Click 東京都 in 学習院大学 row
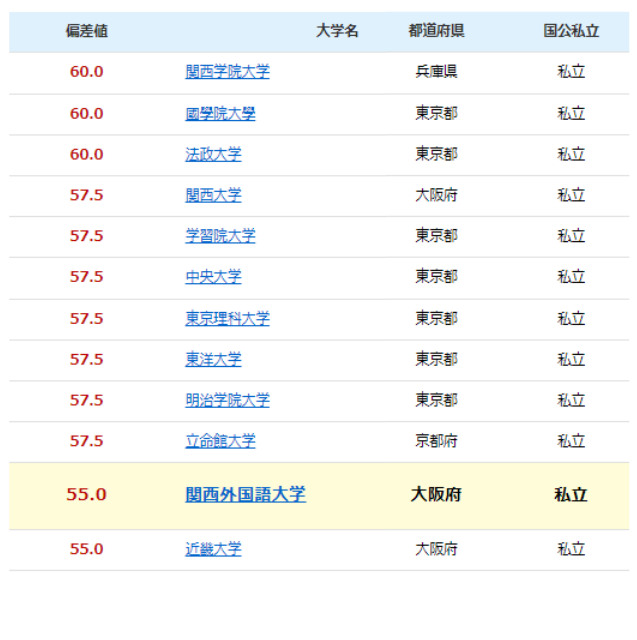This screenshot has height=640, width=637. (x=436, y=236)
